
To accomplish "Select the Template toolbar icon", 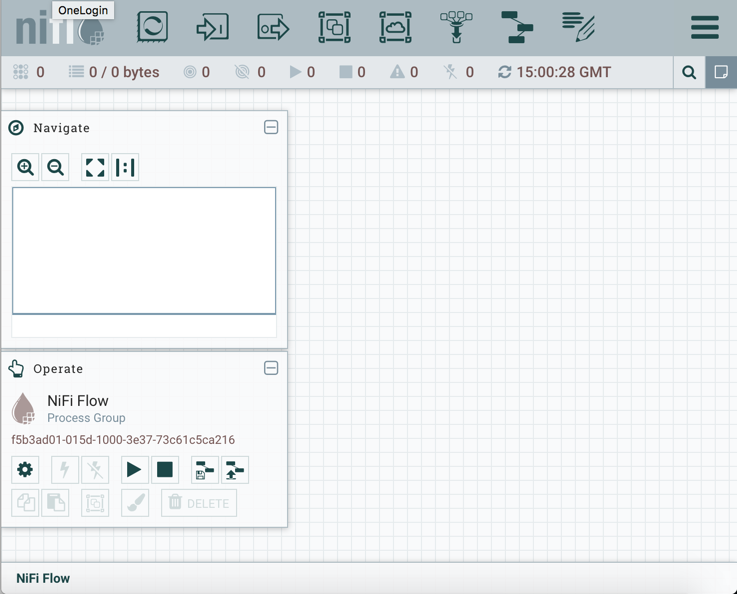I will (517, 27).
